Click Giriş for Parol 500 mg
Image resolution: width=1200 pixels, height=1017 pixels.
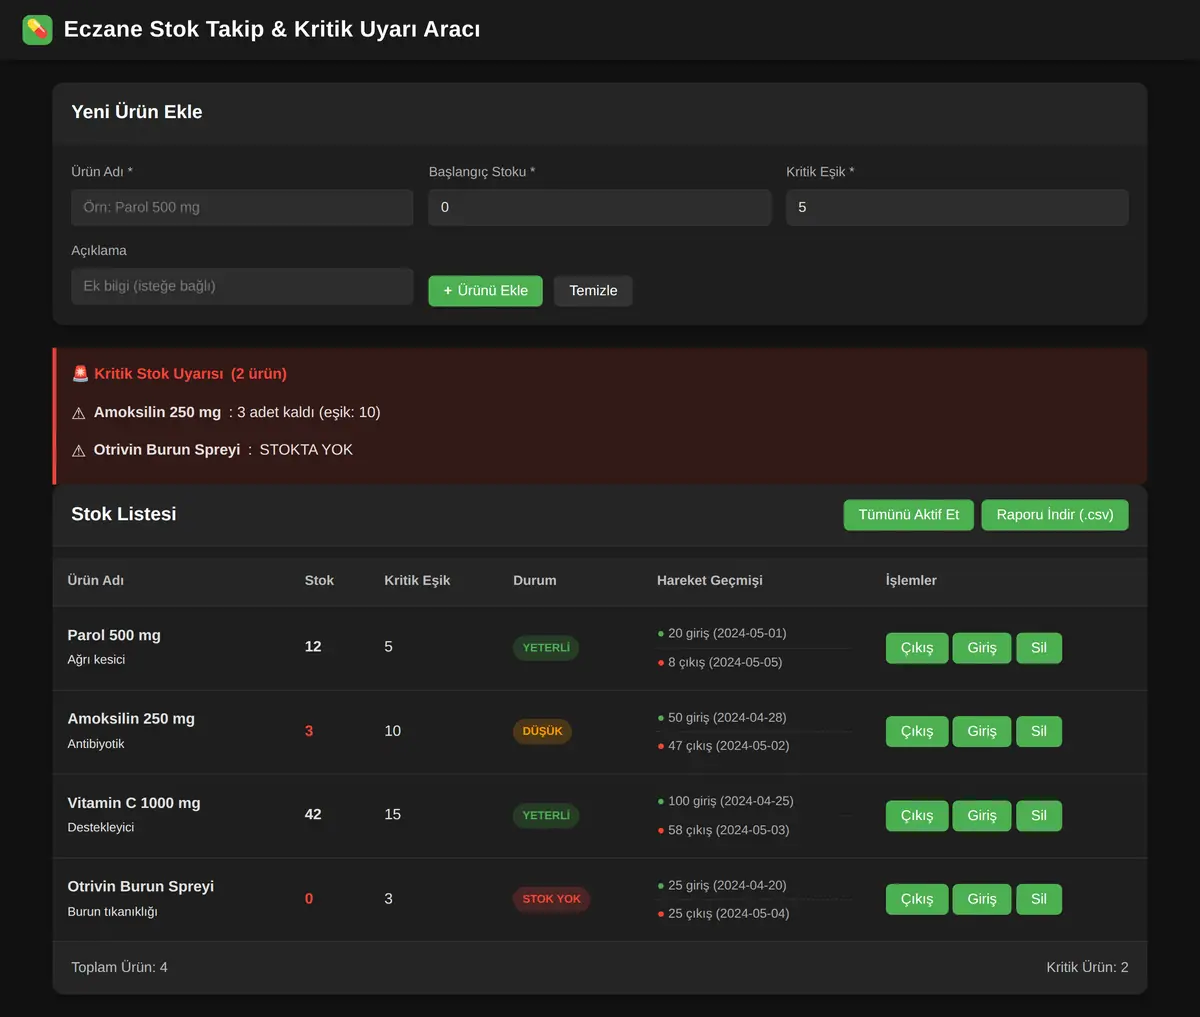982,648
